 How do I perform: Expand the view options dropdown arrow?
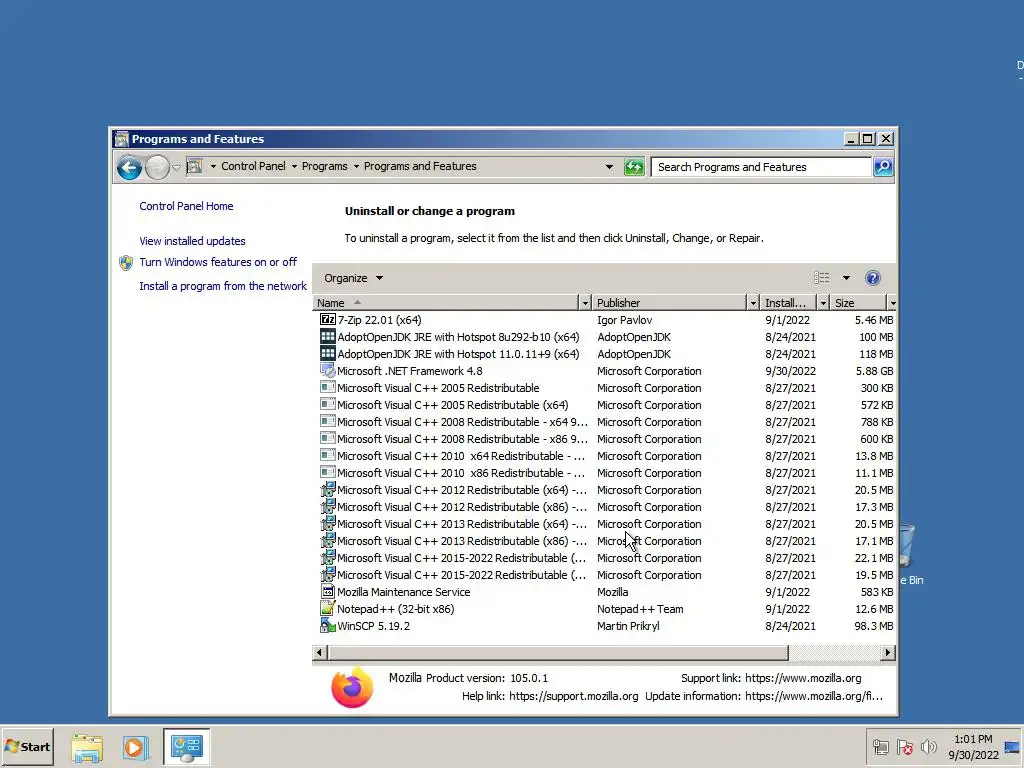pyautogui.click(x=846, y=278)
